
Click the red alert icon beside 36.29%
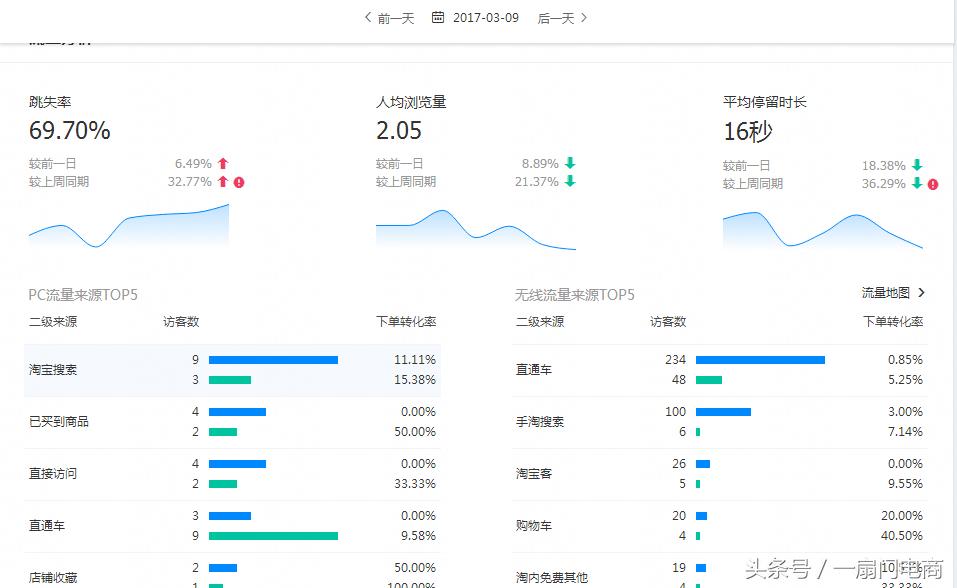(x=932, y=184)
